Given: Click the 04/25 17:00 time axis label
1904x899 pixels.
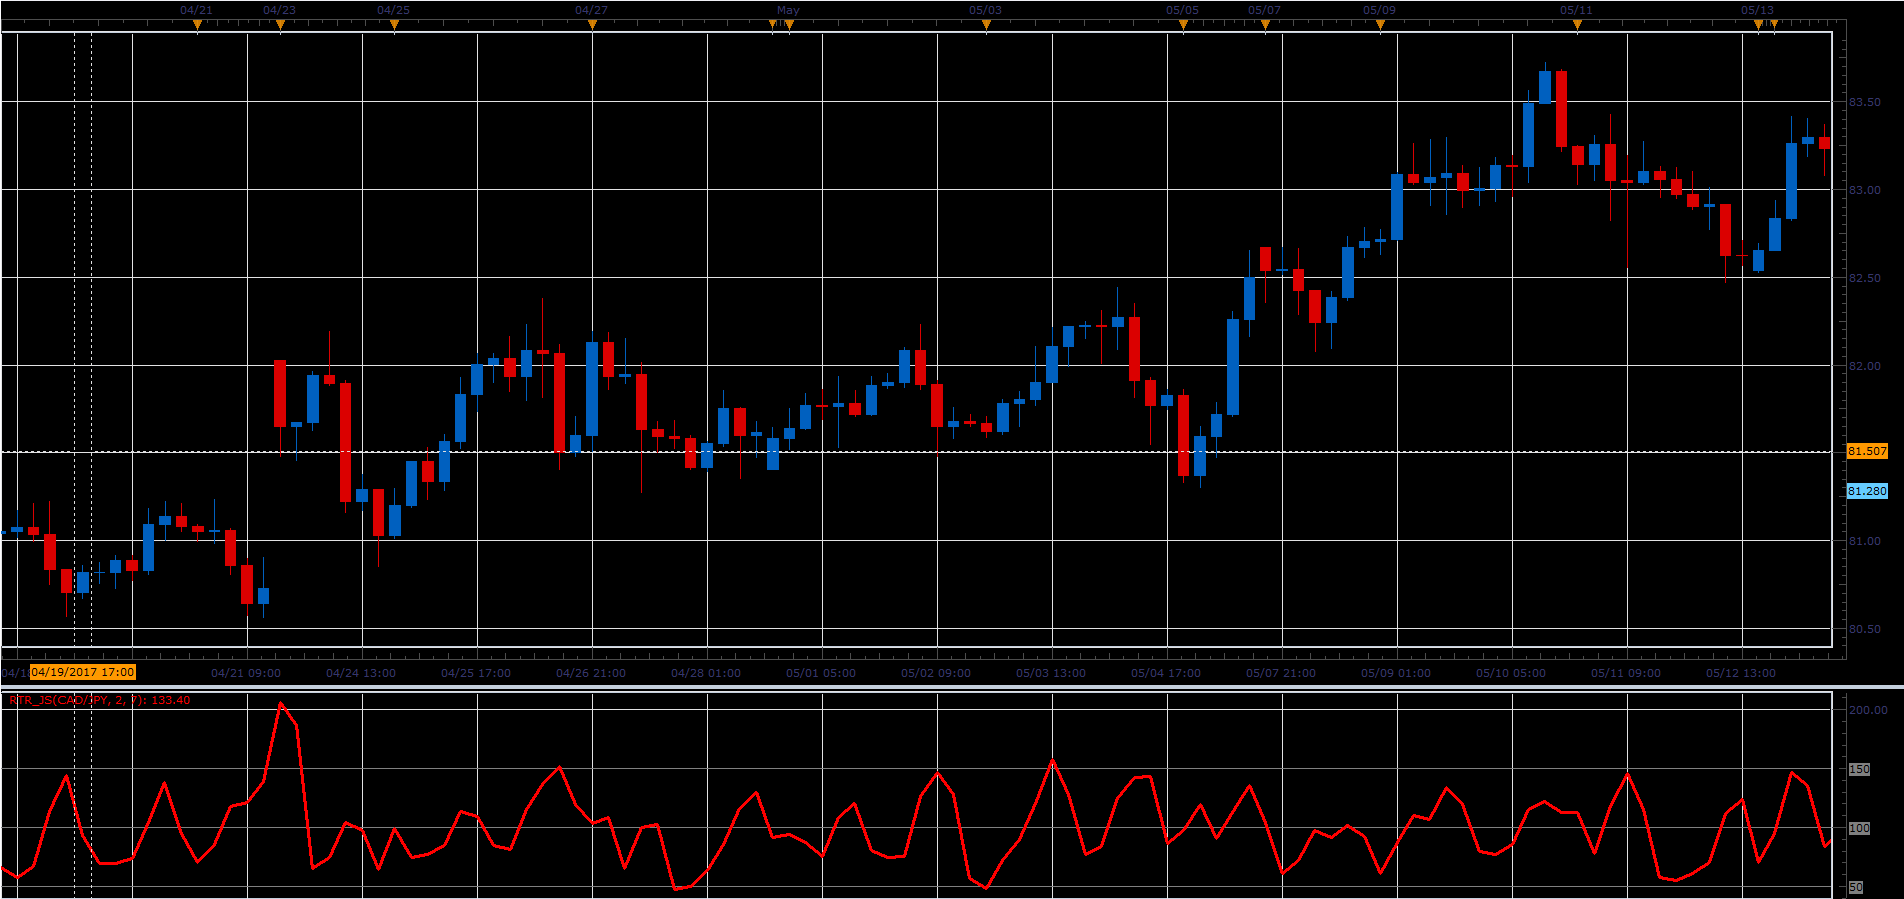Looking at the screenshot, I should 476,673.
